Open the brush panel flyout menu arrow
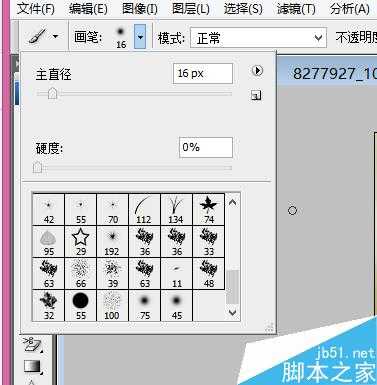This screenshot has width=377, height=385. [257, 71]
